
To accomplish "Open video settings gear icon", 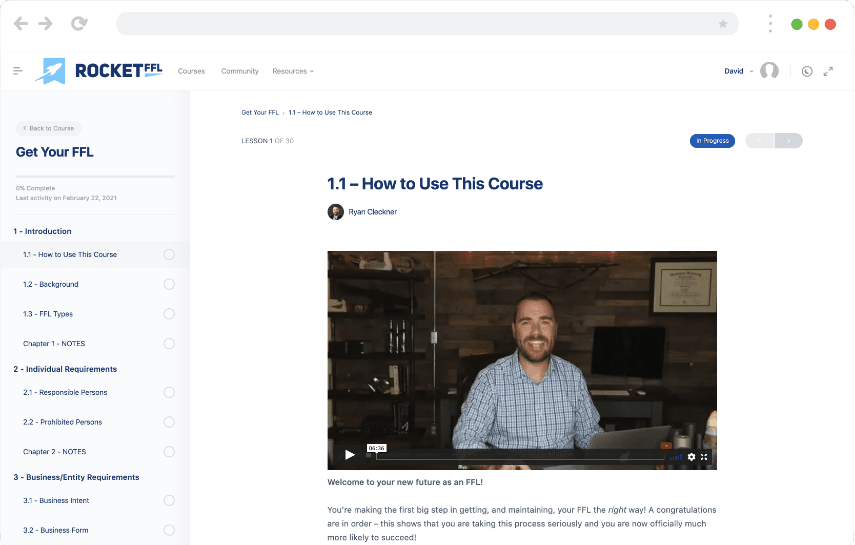I will tap(691, 456).
